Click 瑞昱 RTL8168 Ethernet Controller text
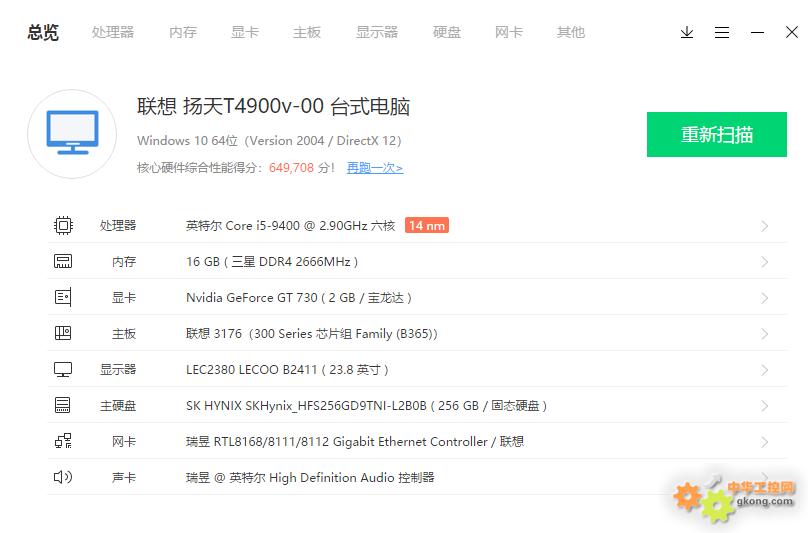Viewport: 808px width, 533px height. [355, 442]
